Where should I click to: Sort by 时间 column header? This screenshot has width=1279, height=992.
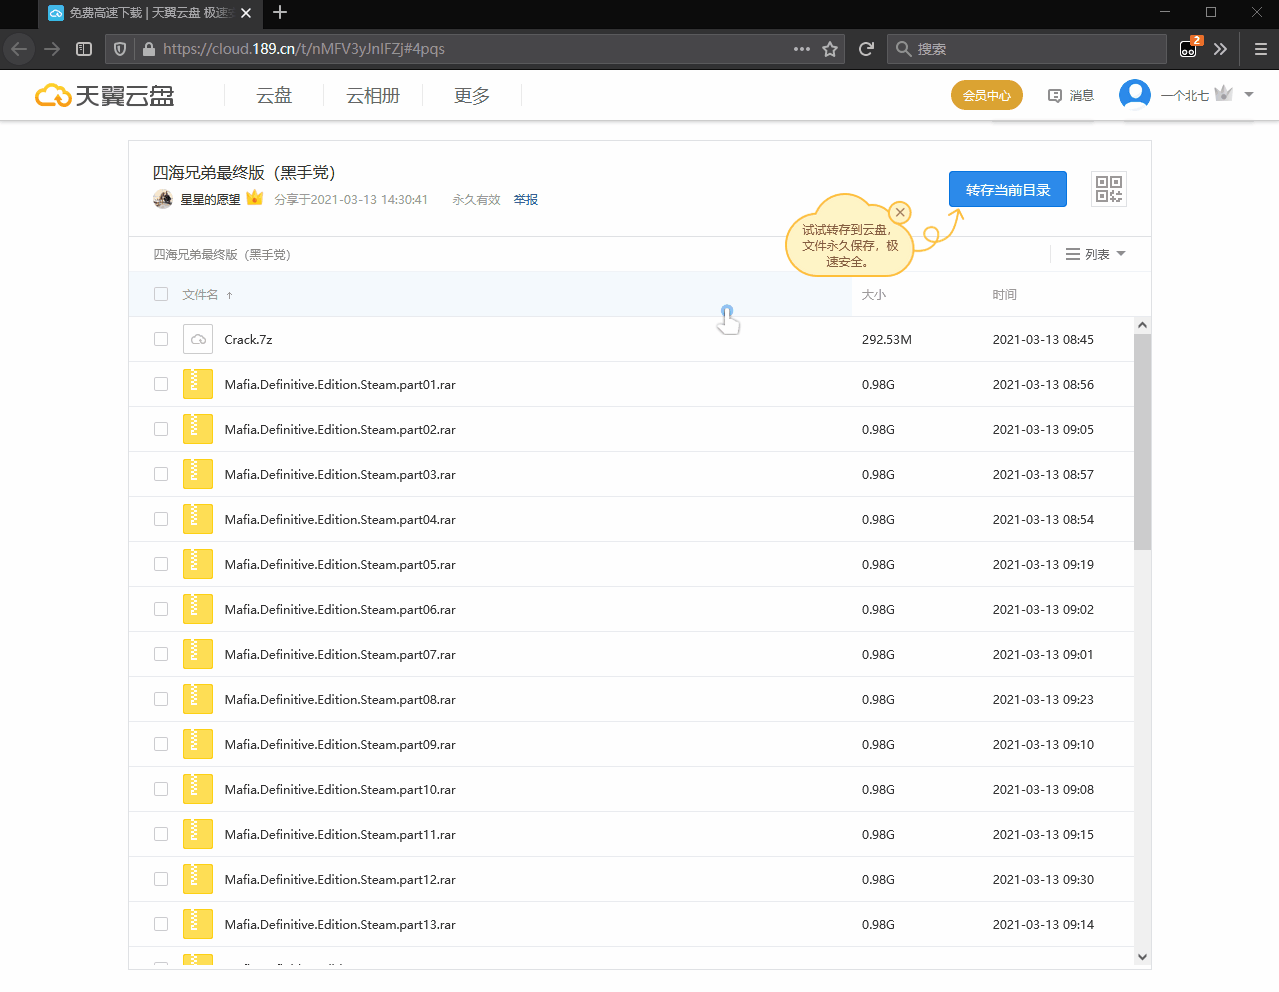1005,294
